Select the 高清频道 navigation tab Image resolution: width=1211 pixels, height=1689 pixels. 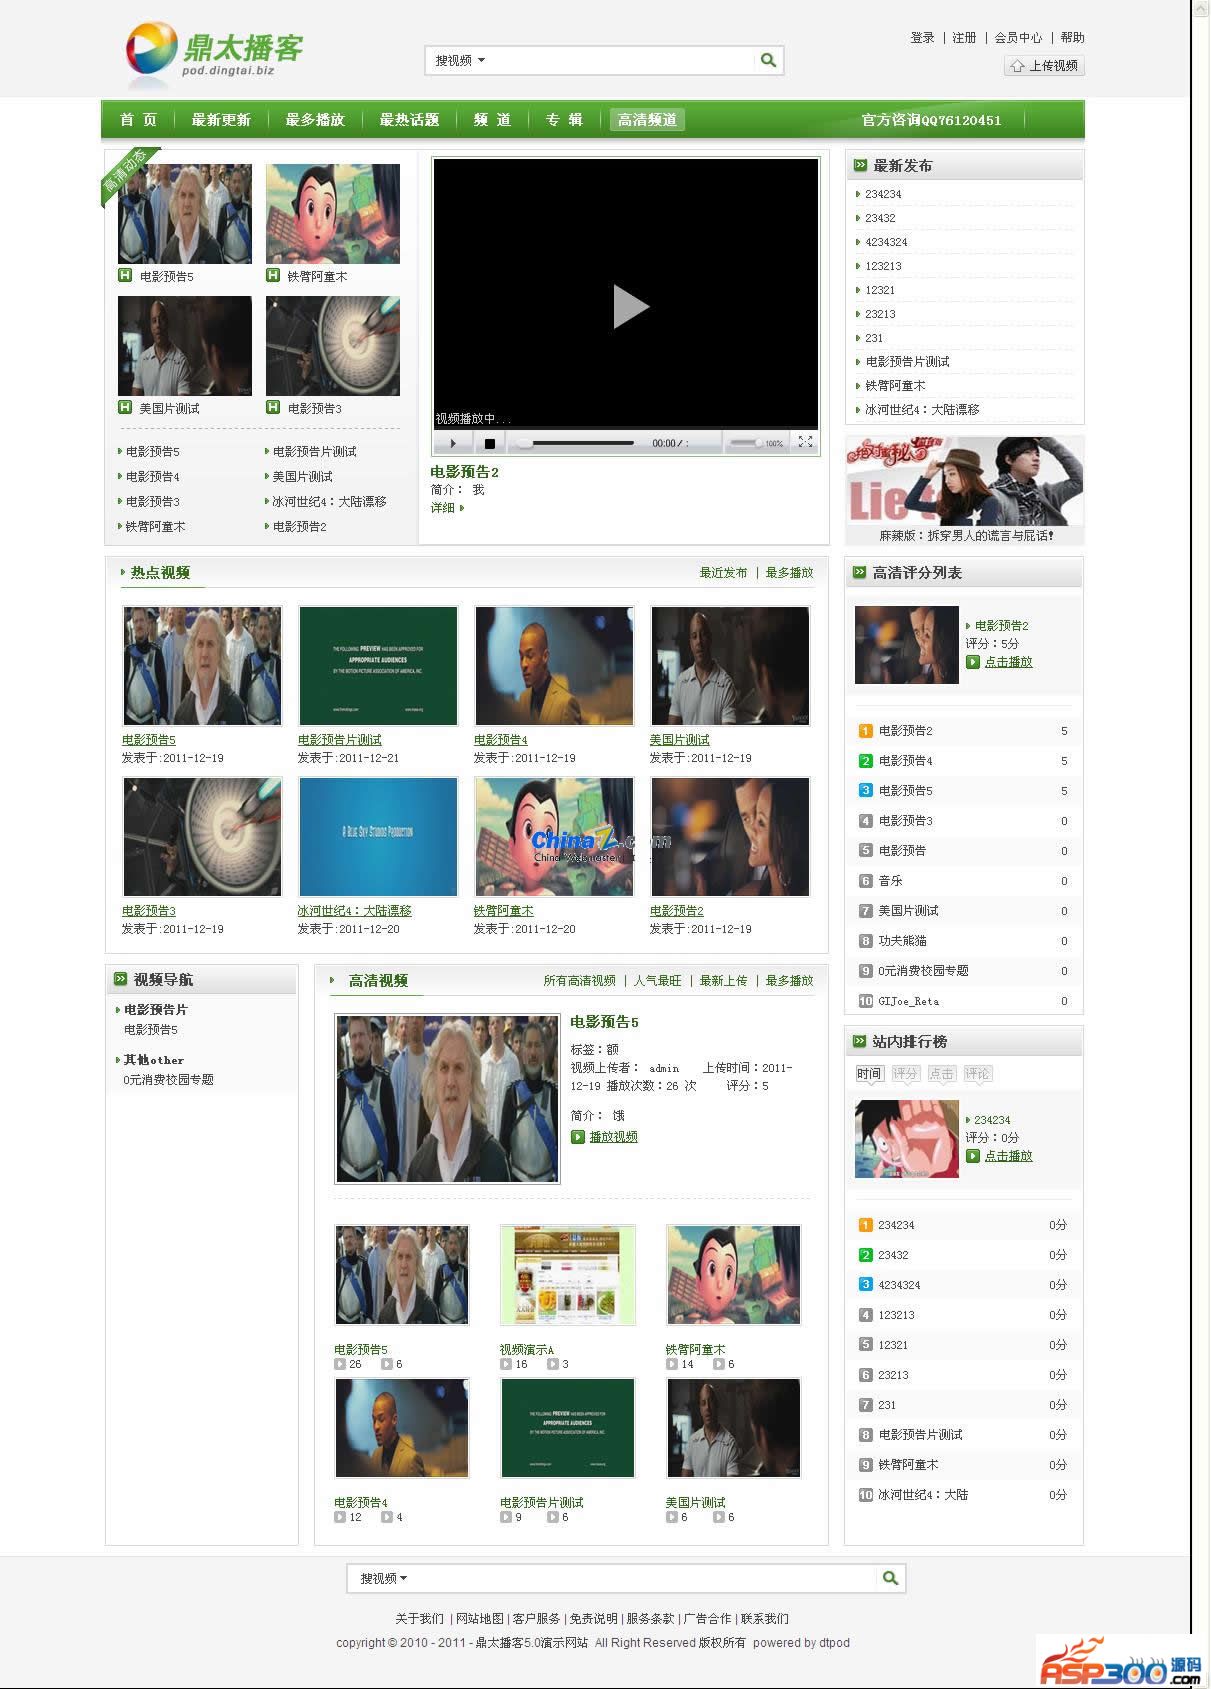[x=647, y=120]
